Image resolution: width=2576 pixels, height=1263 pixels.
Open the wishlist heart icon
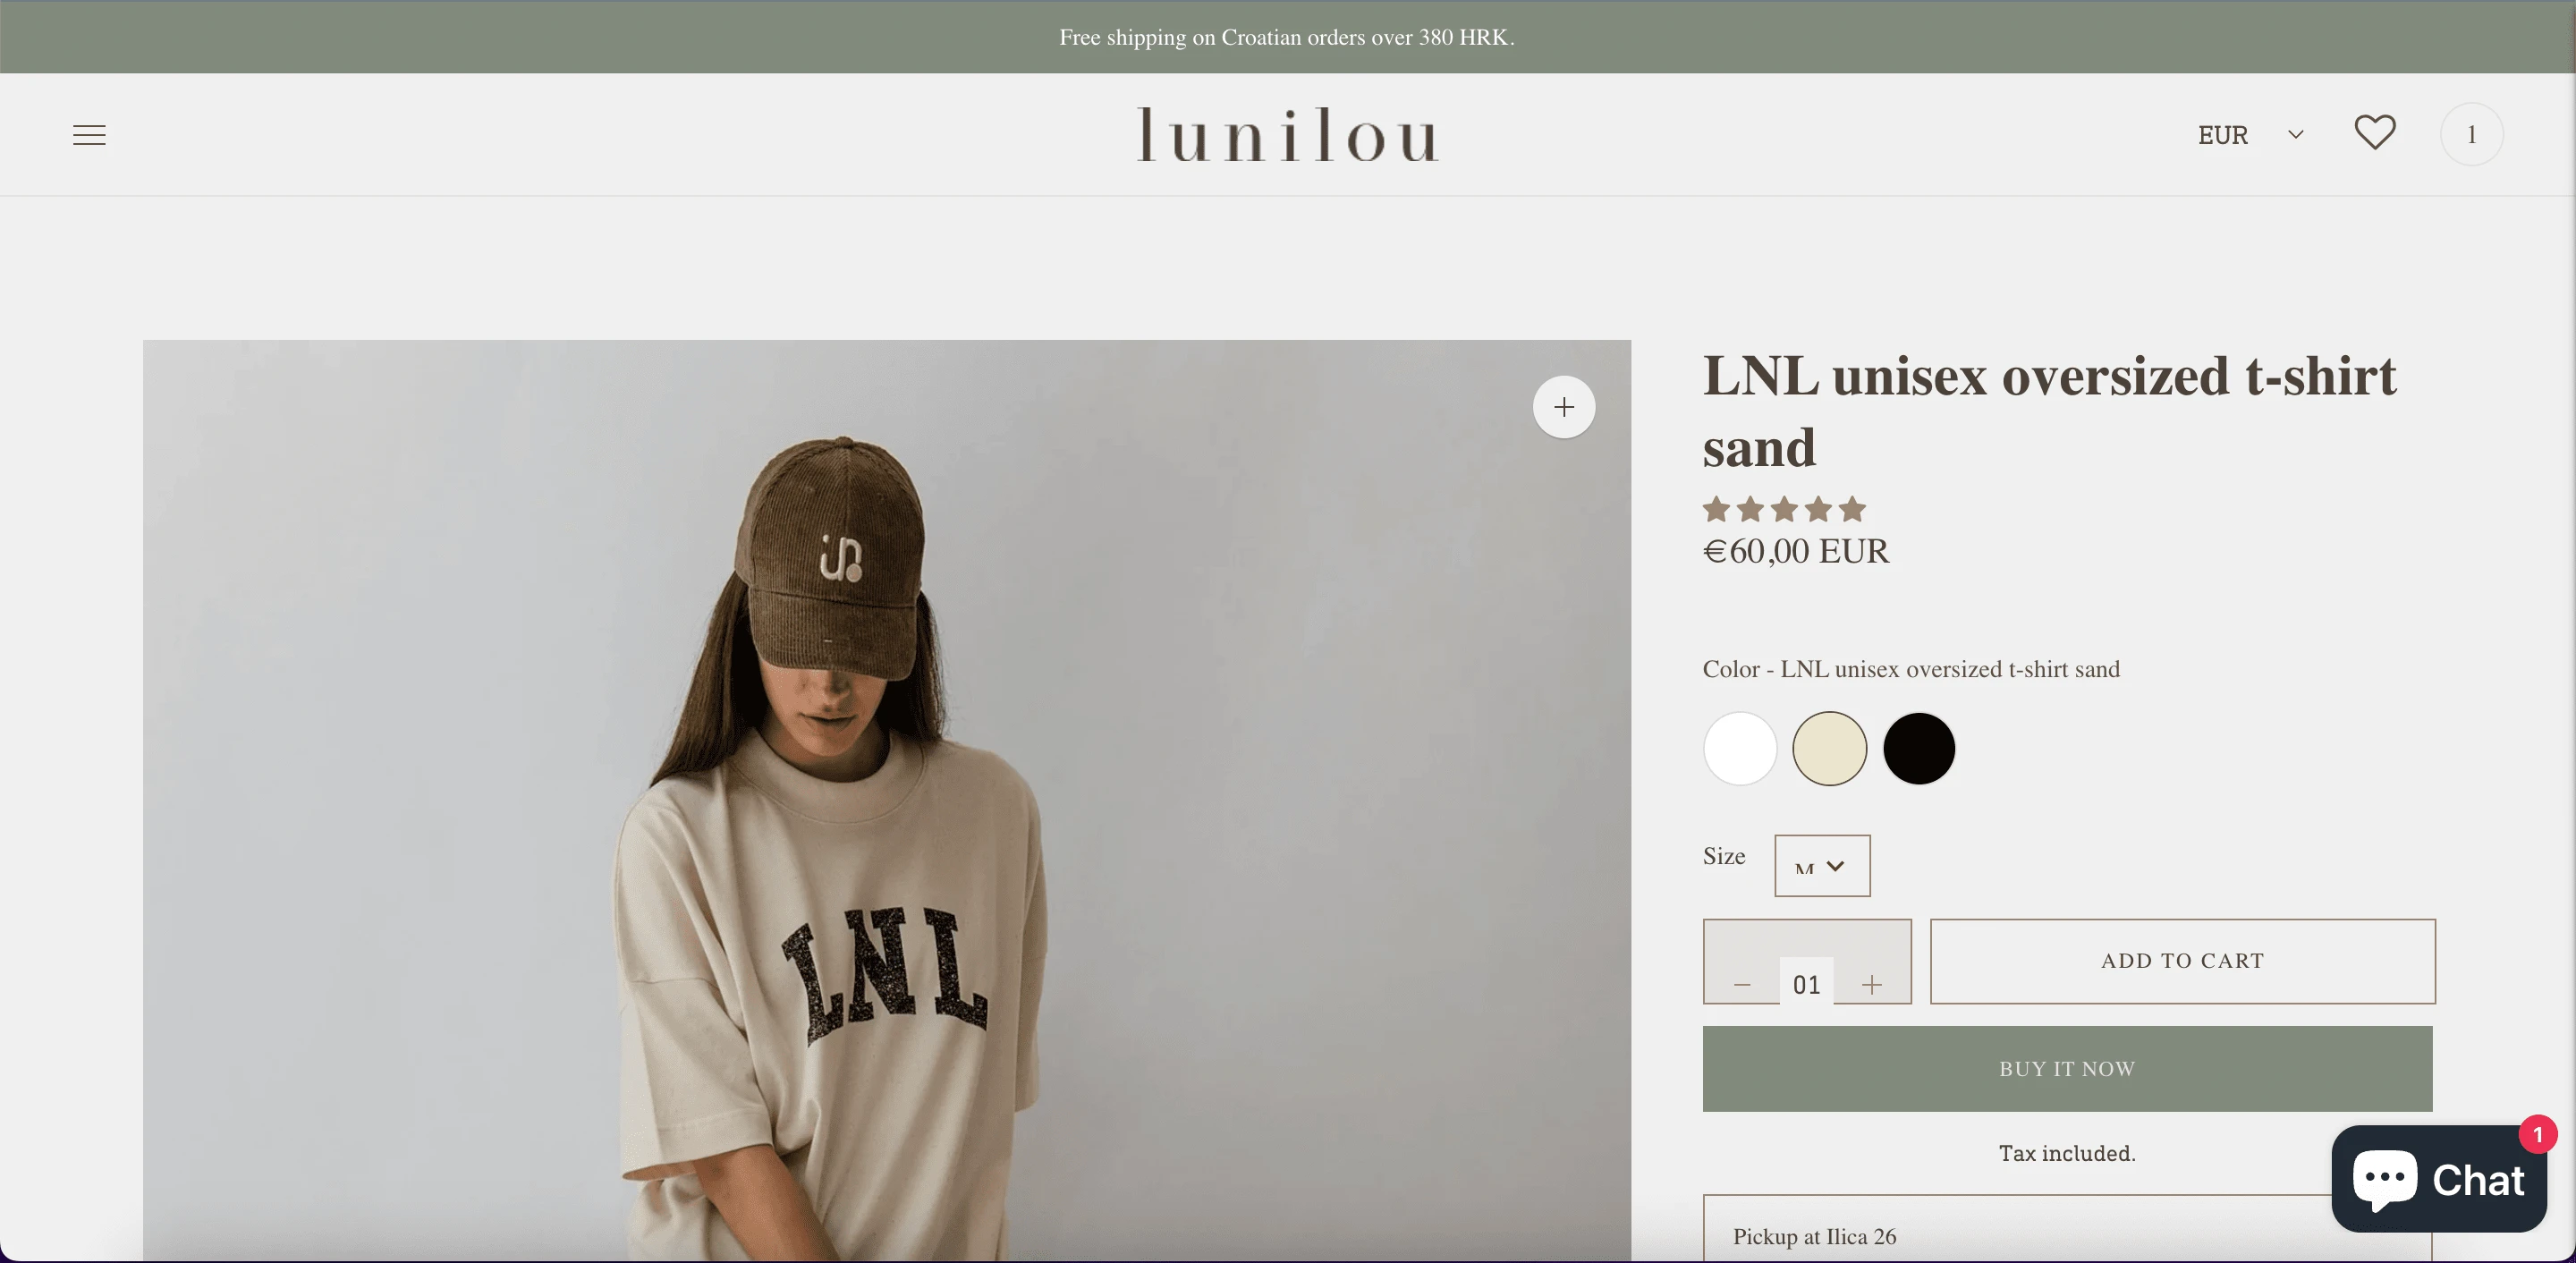pos(2374,133)
